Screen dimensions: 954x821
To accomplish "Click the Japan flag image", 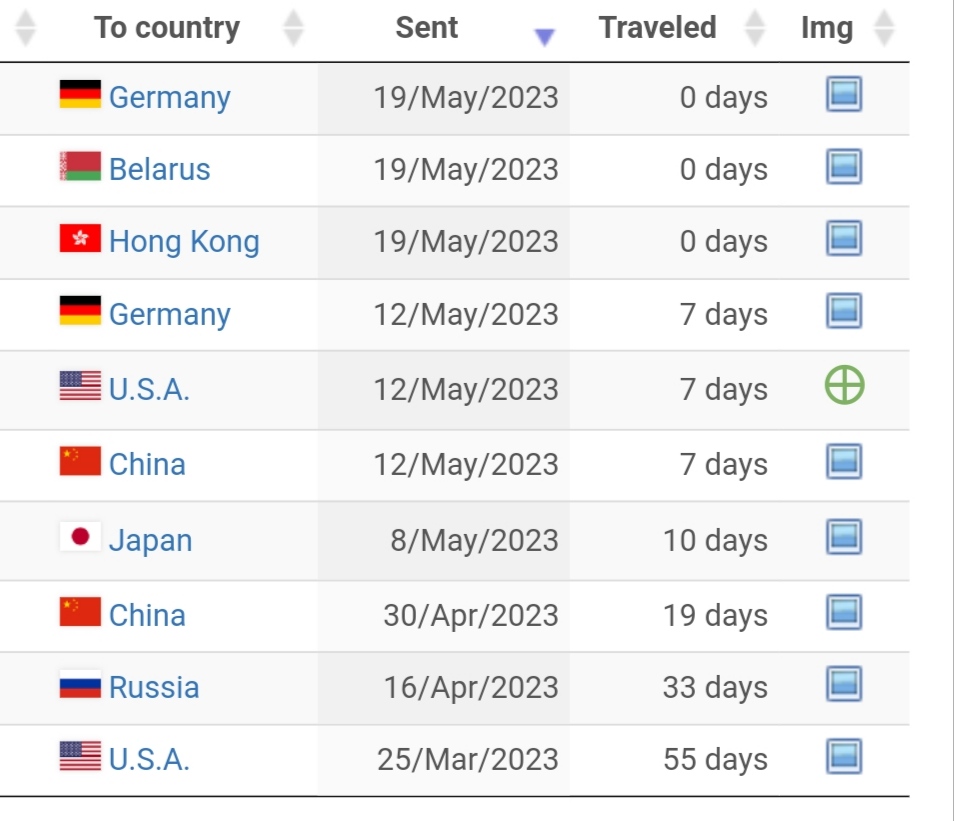I will [x=80, y=537].
